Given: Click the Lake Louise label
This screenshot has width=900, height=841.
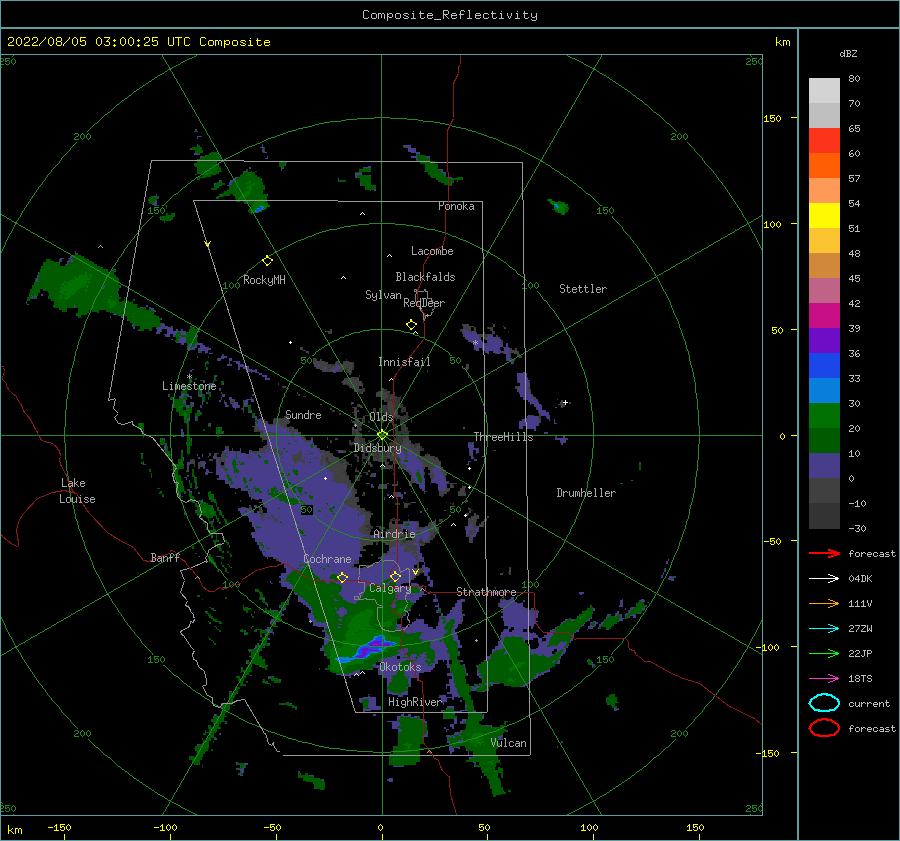Looking at the screenshot, I should coord(77,491).
